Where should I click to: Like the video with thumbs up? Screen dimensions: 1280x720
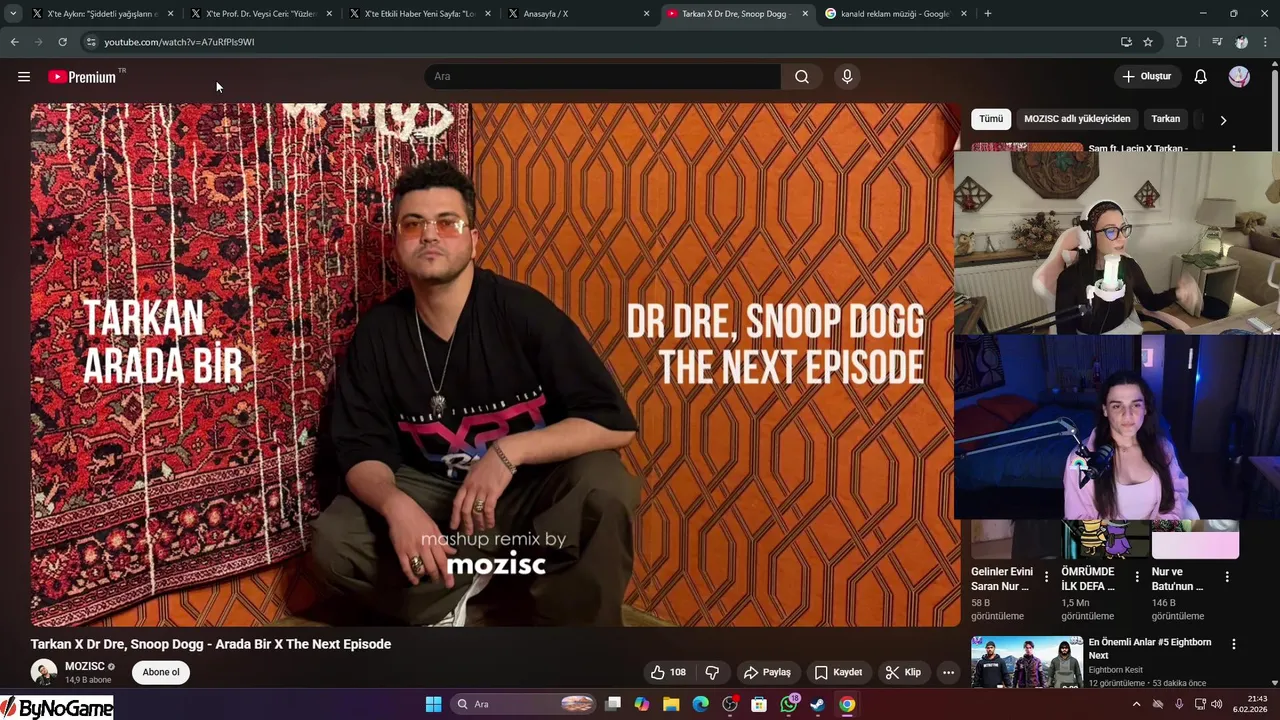point(668,672)
